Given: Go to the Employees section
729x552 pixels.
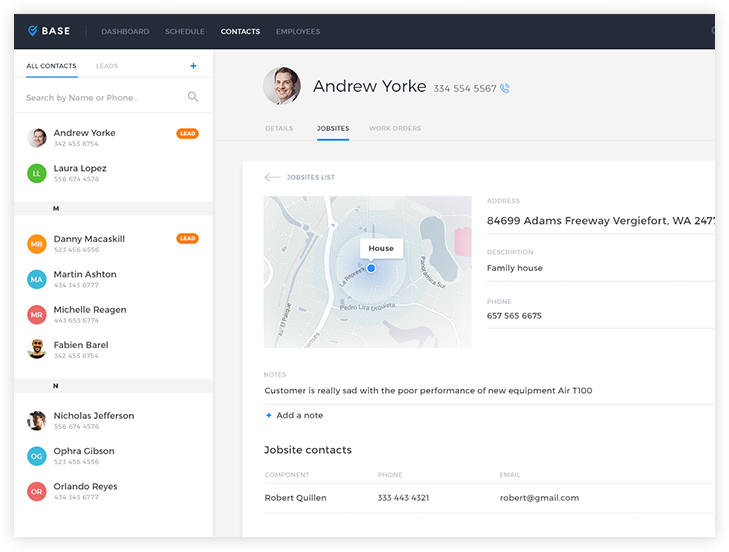Looking at the screenshot, I should tap(298, 31).
